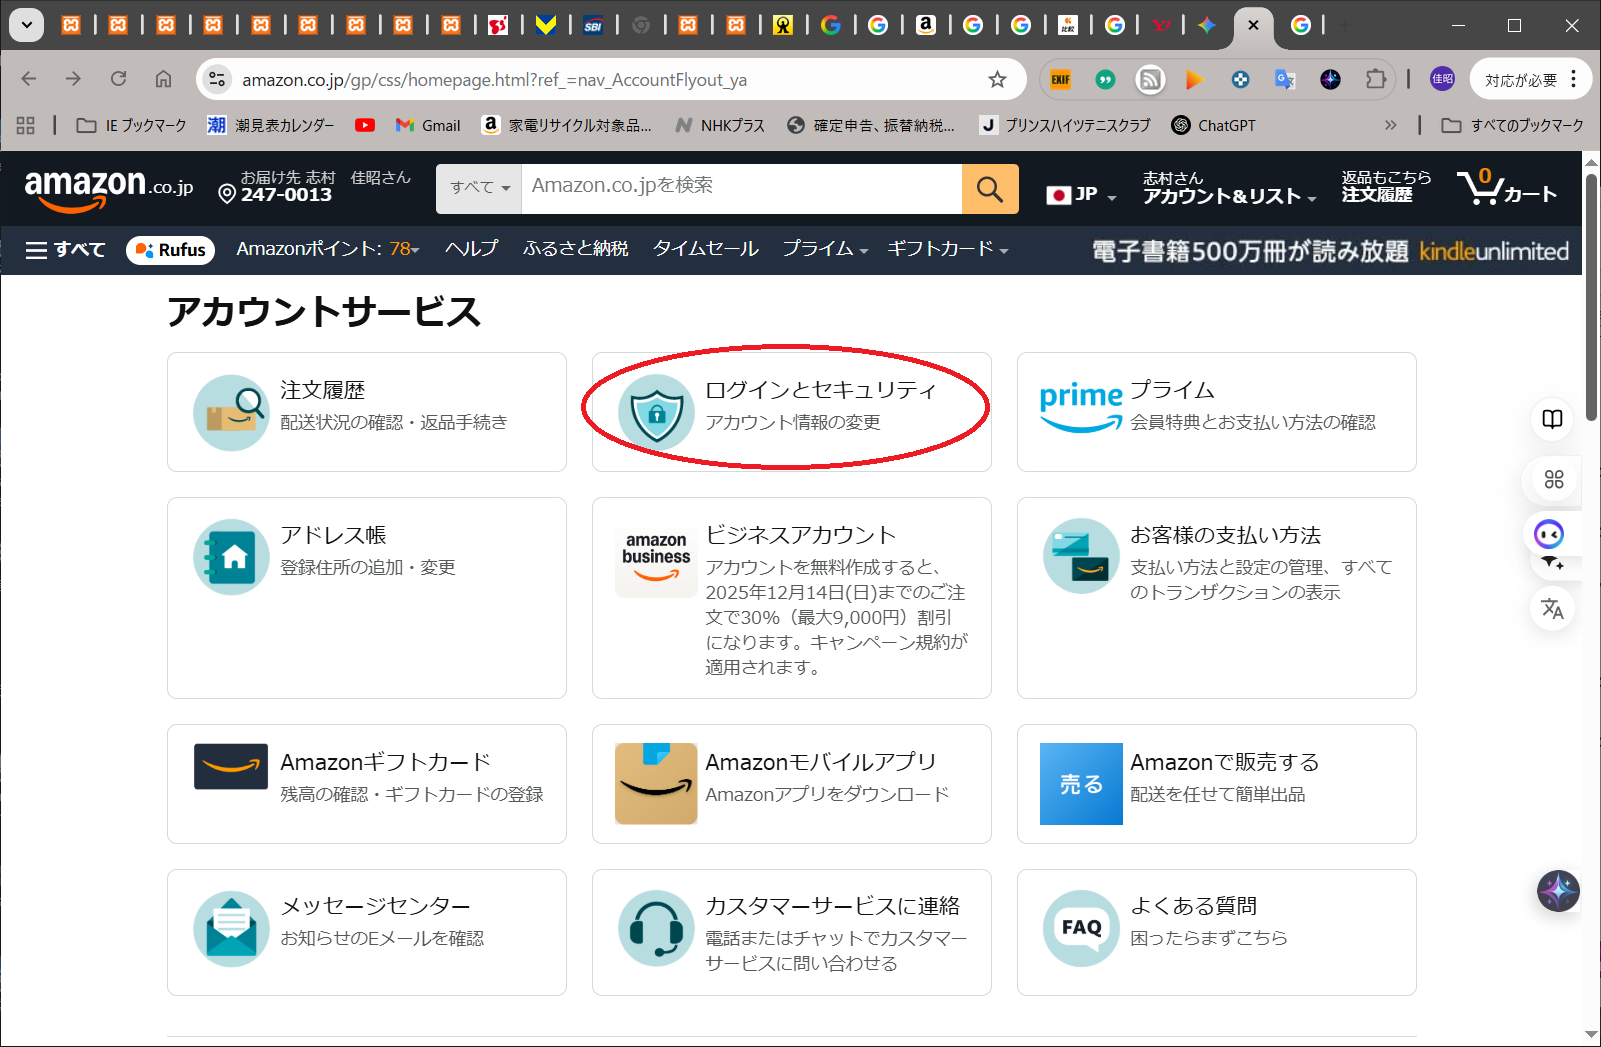The image size is (1601, 1047).
Task: Open the JP language selector dropdown
Action: click(1081, 195)
